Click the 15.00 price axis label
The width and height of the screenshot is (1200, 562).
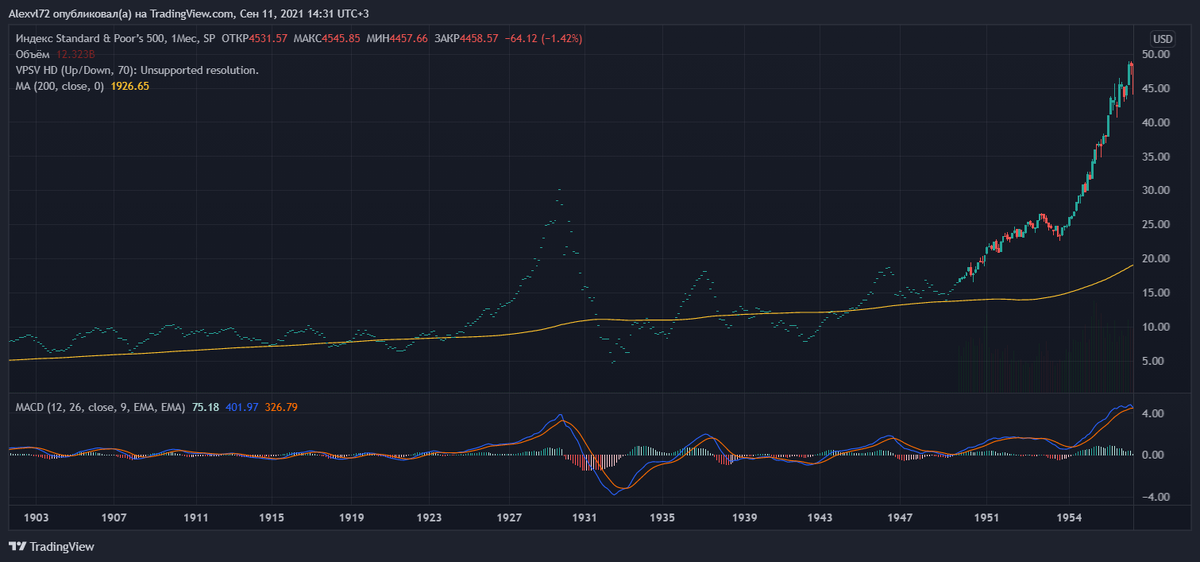[1156, 292]
